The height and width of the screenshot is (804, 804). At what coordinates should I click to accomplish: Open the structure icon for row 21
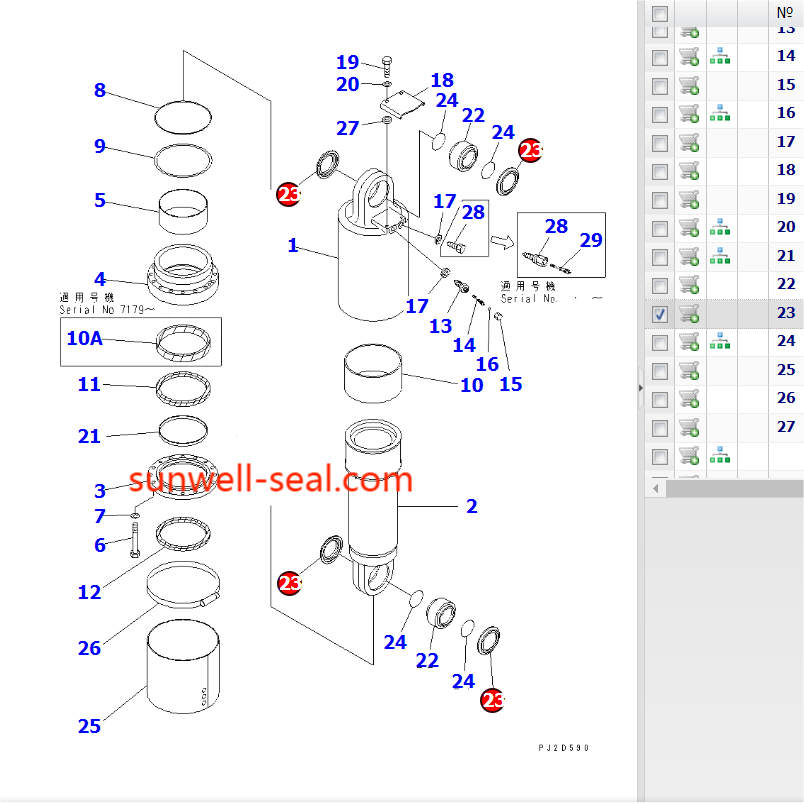tap(719, 257)
